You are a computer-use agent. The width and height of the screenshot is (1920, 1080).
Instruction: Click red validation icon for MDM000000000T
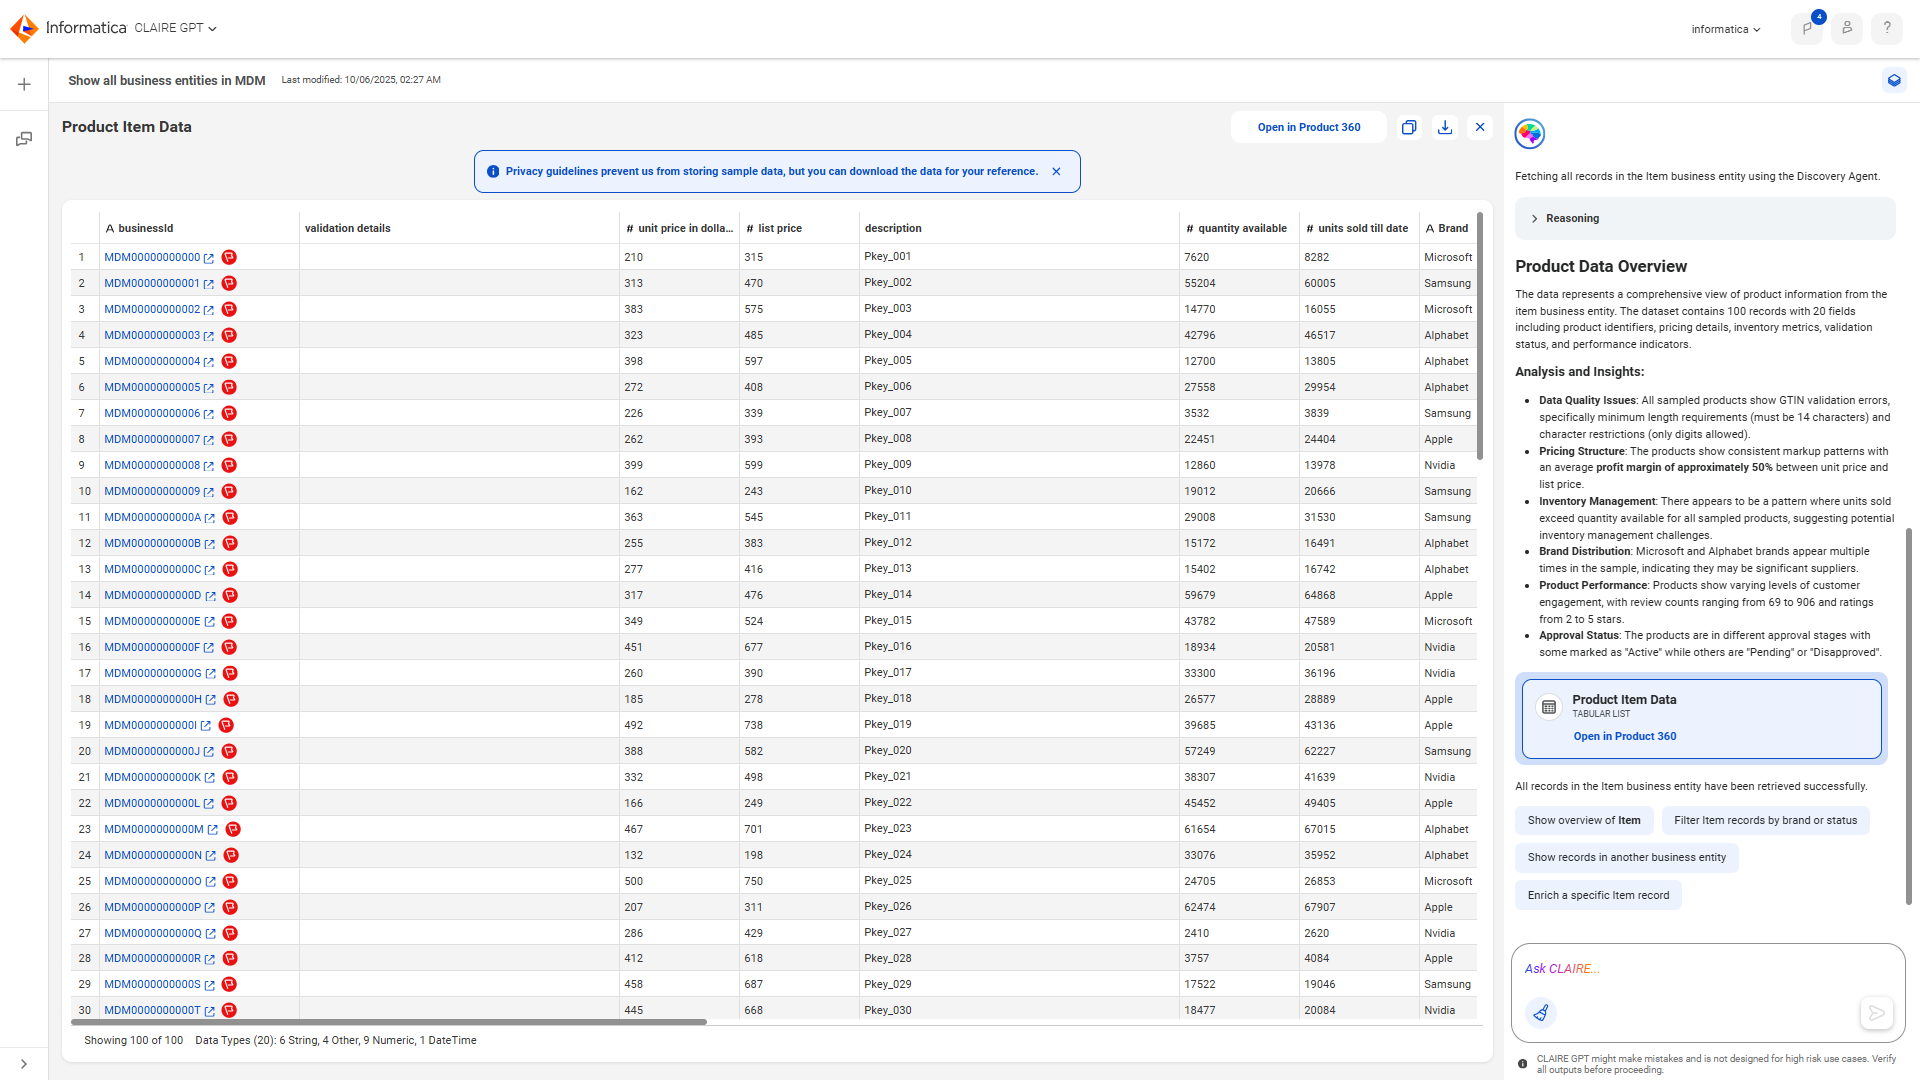click(x=229, y=1010)
